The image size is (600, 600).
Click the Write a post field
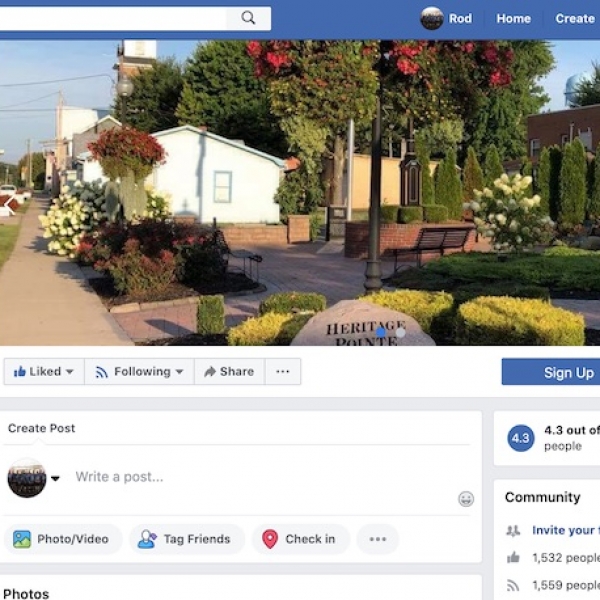[264, 477]
